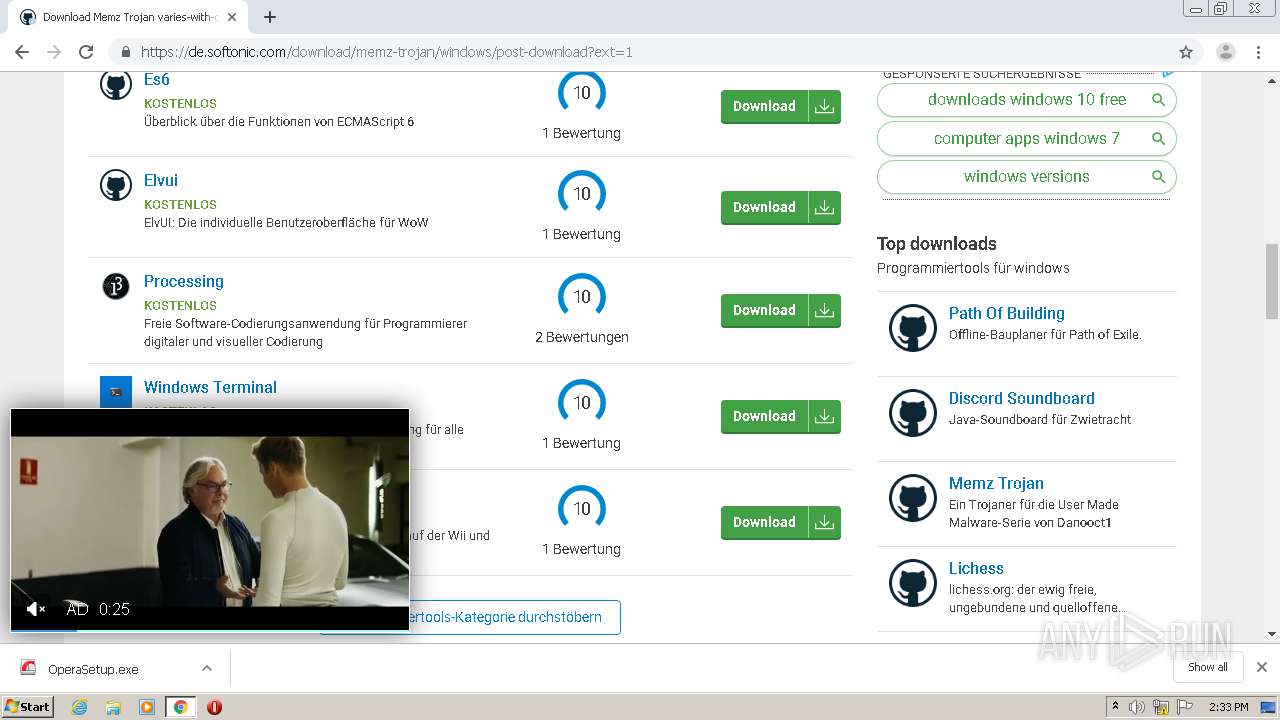Open the Processing app title link
Viewport: 1280px width, 720px height.
[184, 282]
